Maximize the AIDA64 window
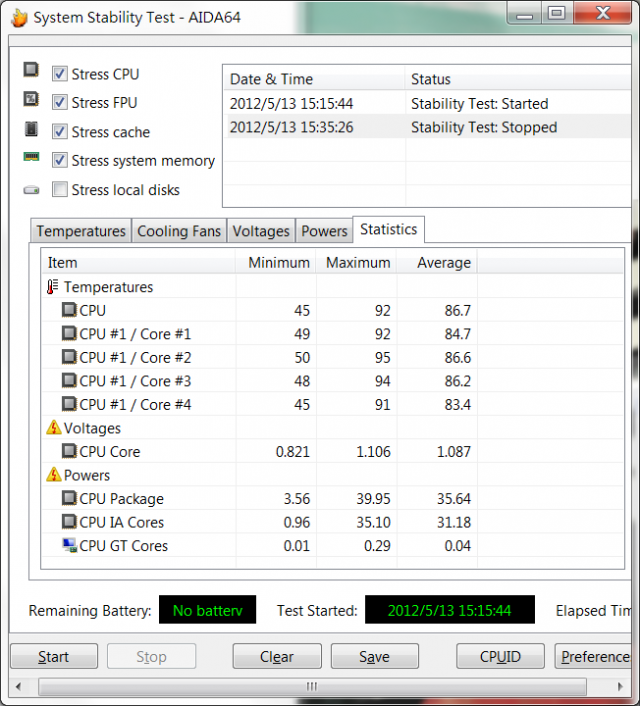640x707 pixels. [x=557, y=13]
